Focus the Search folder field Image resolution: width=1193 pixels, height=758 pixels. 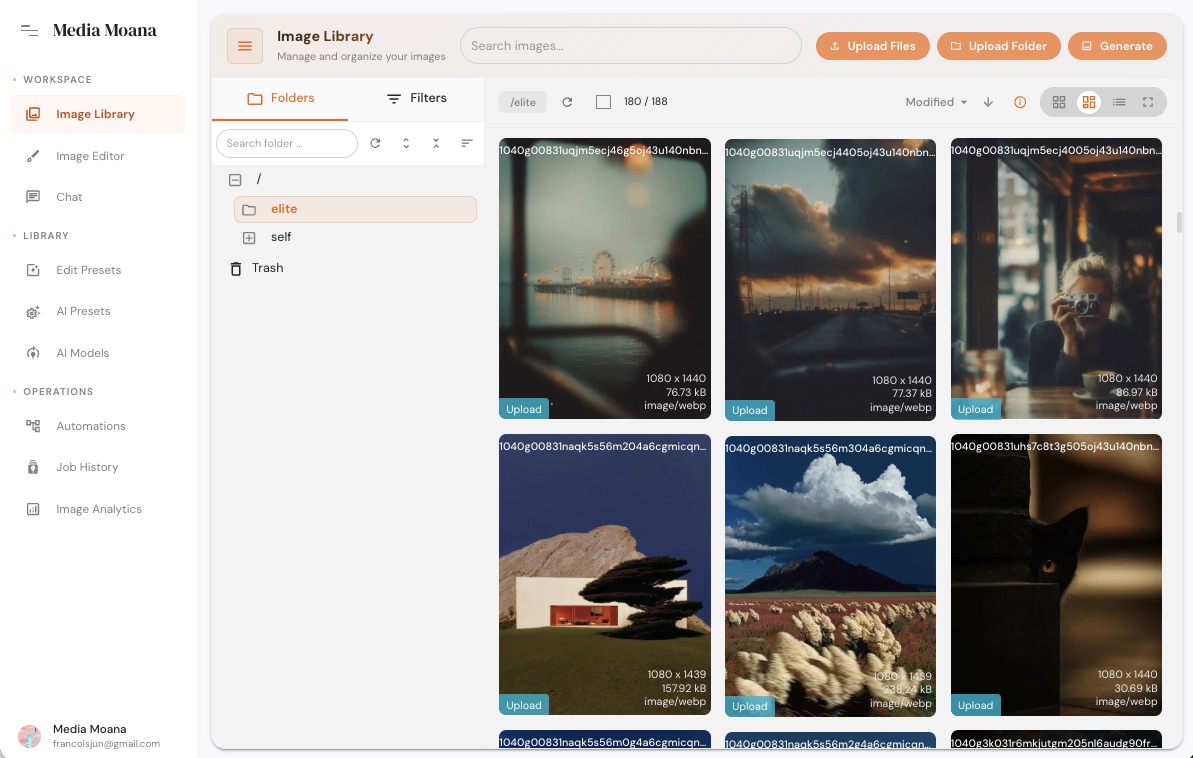287,143
